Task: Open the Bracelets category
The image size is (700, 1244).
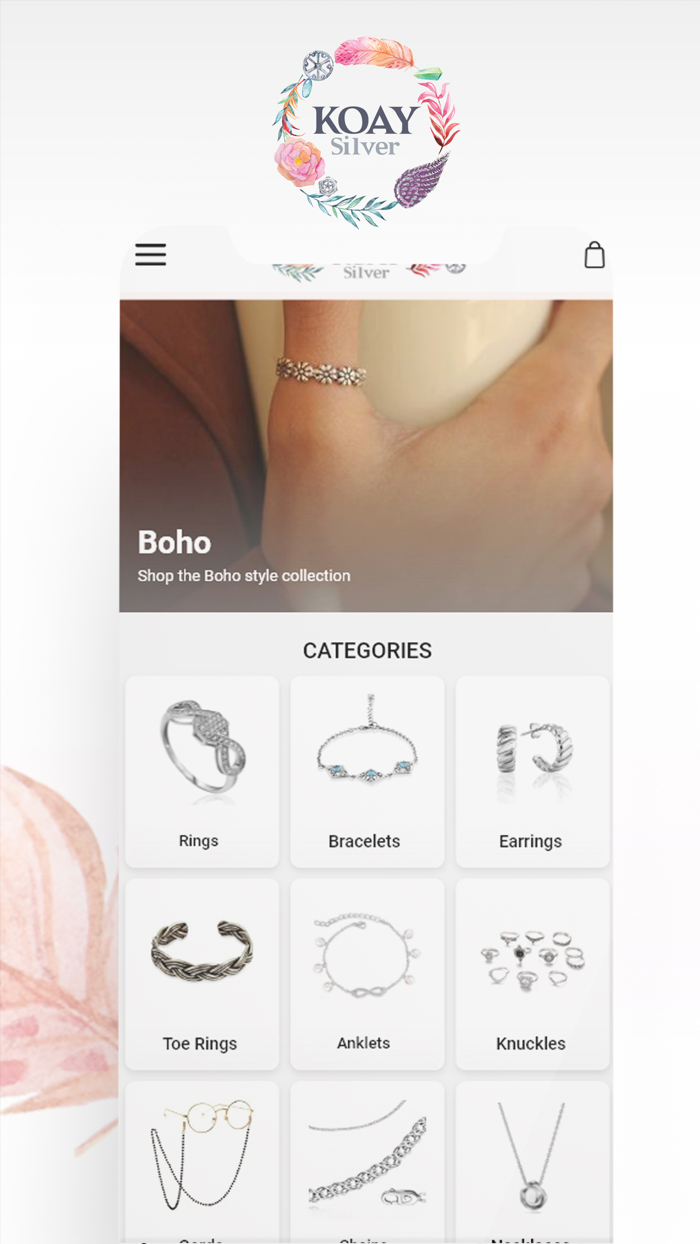Action: click(367, 771)
